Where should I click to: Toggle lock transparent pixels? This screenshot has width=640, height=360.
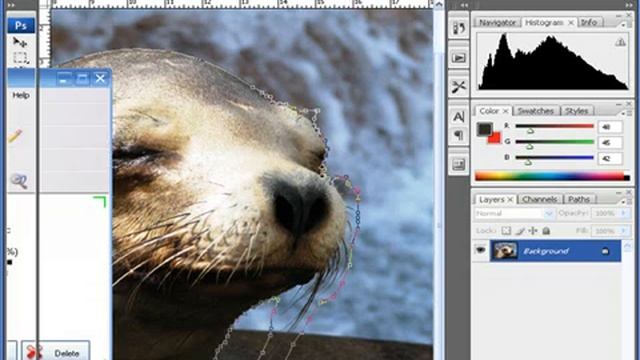(x=506, y=231)
